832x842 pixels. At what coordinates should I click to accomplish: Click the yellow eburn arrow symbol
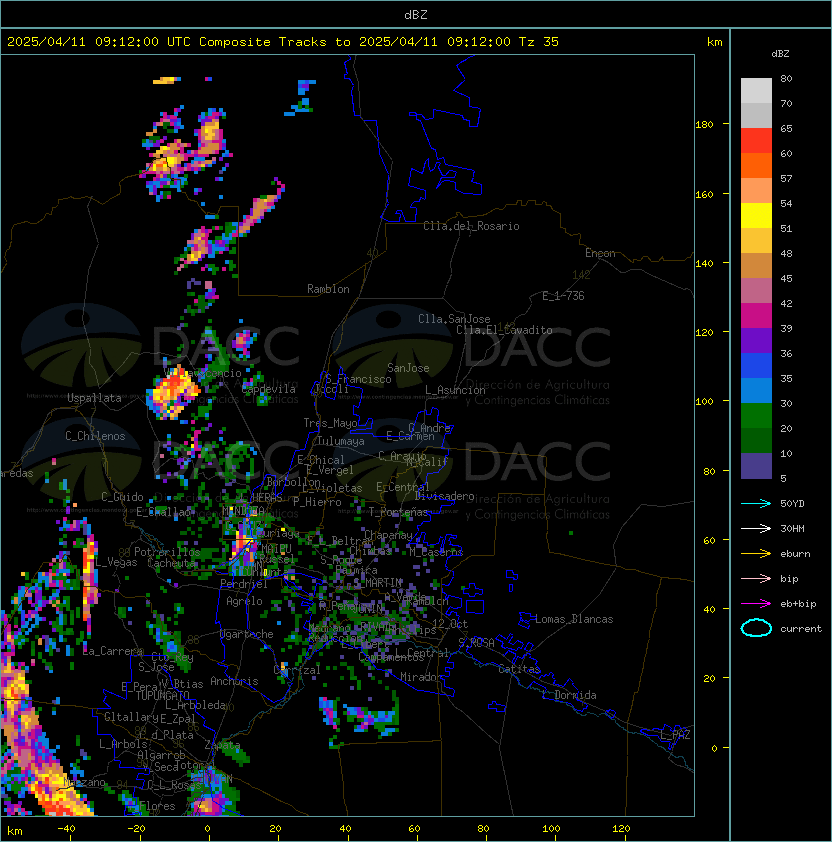[x=756, y=554]
